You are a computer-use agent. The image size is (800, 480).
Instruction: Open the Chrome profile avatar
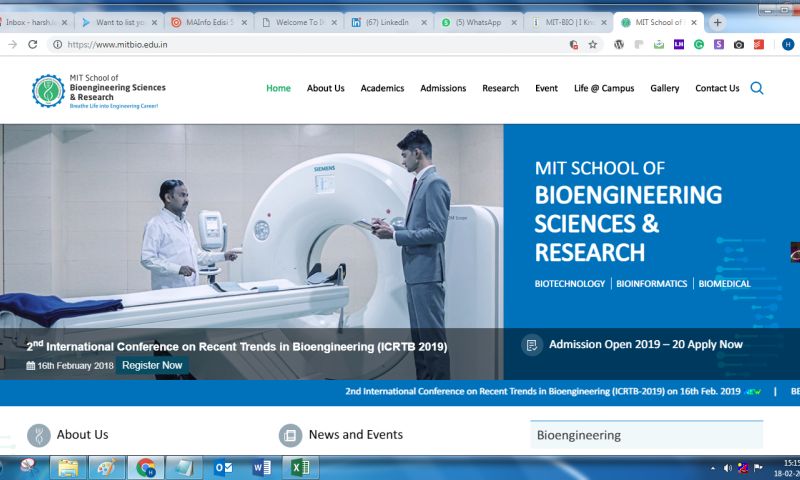coord(787,45)
